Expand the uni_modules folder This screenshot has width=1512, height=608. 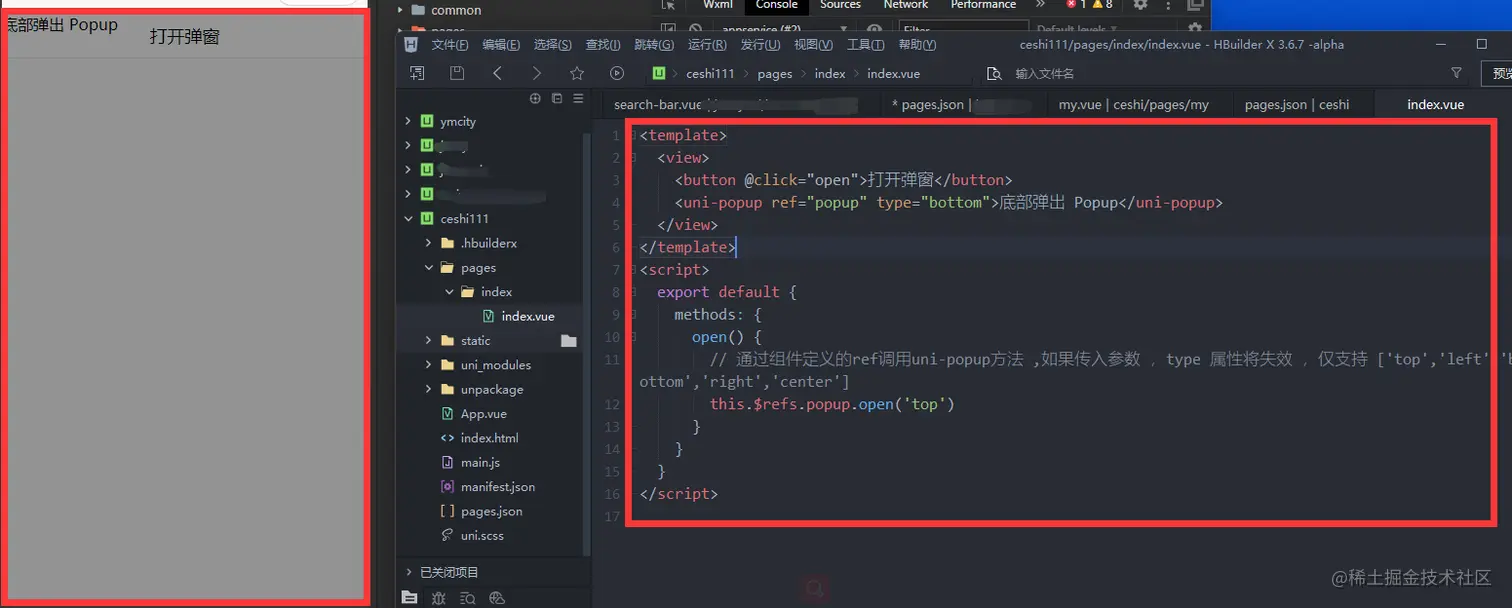coord(428,365)
